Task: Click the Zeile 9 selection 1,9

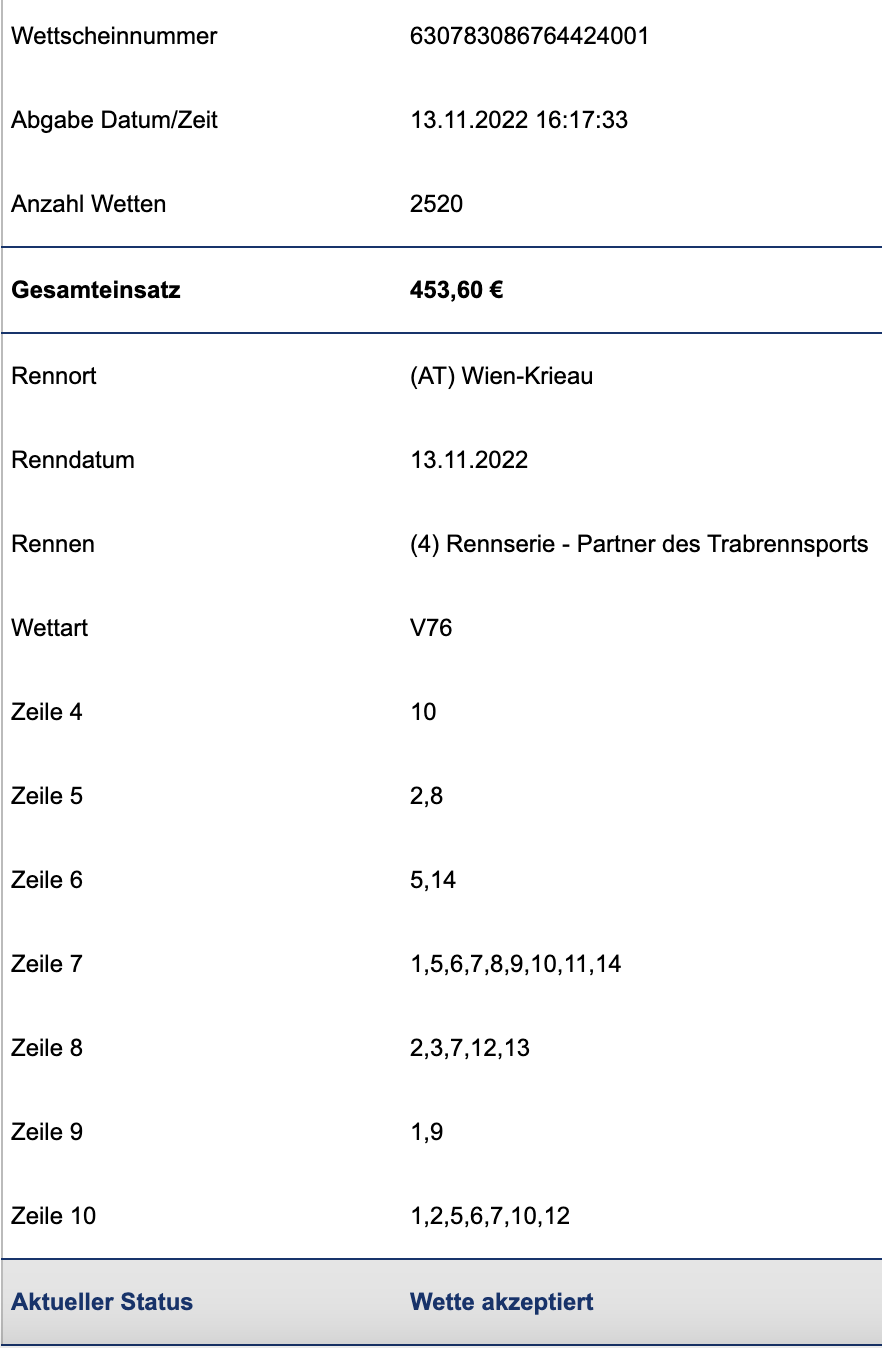Action: click(427, 1132)
